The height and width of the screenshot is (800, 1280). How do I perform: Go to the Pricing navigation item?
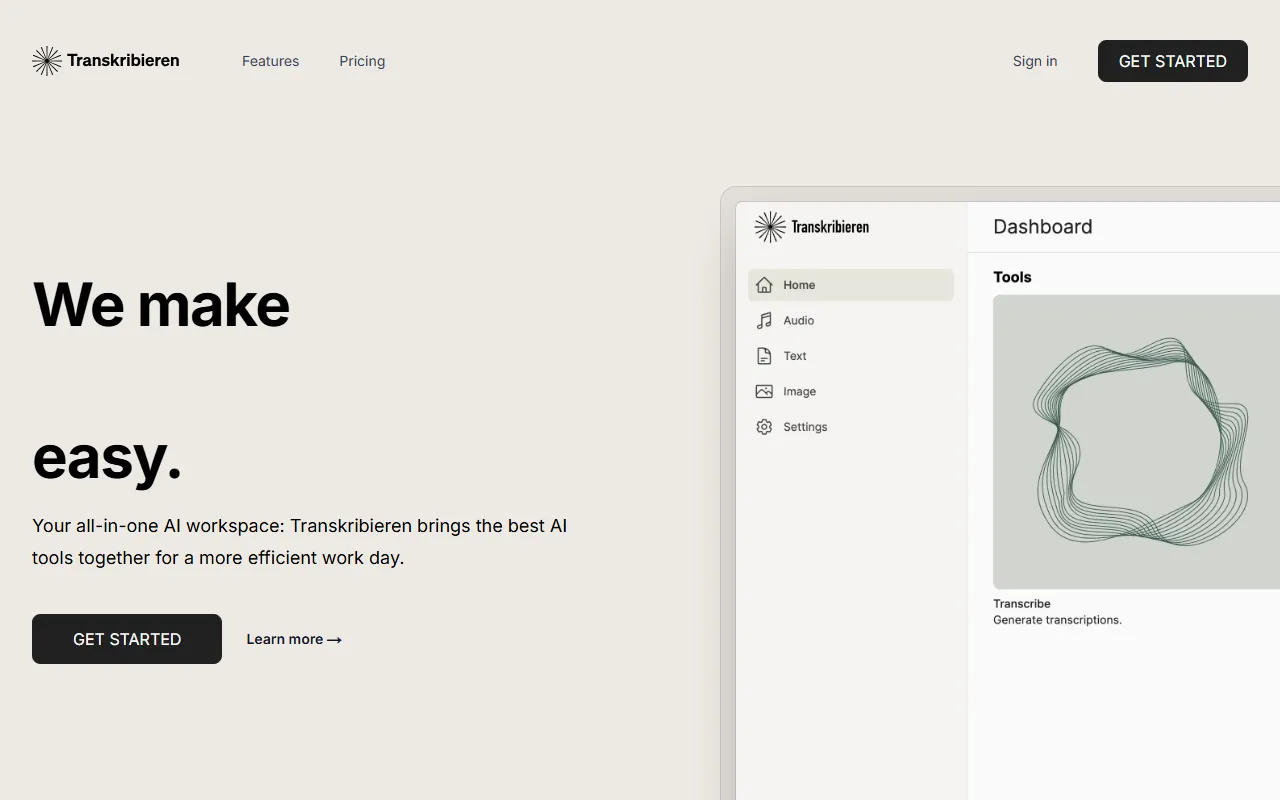[362, 61]
